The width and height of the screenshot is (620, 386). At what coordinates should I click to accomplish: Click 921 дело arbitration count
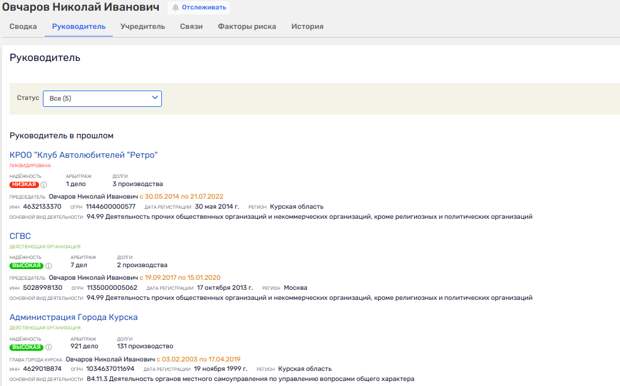[x=84, y=346]
